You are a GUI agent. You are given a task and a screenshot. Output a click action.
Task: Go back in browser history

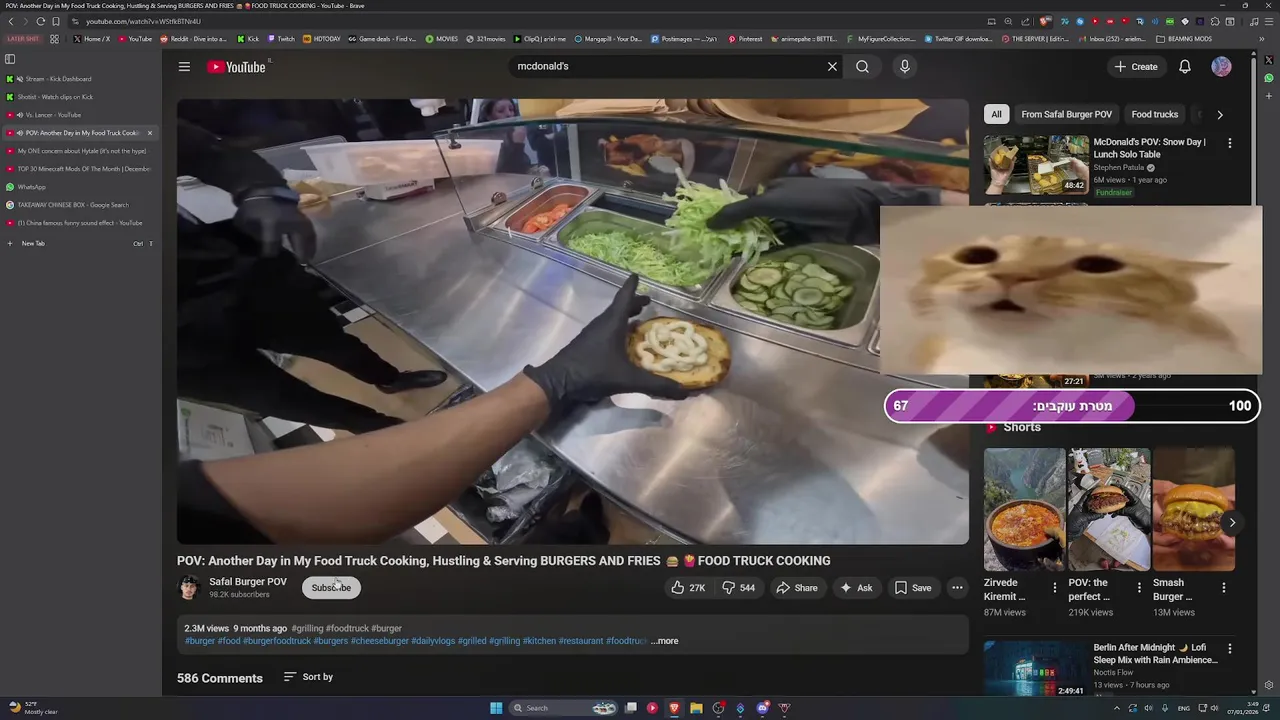coord(11,21)
